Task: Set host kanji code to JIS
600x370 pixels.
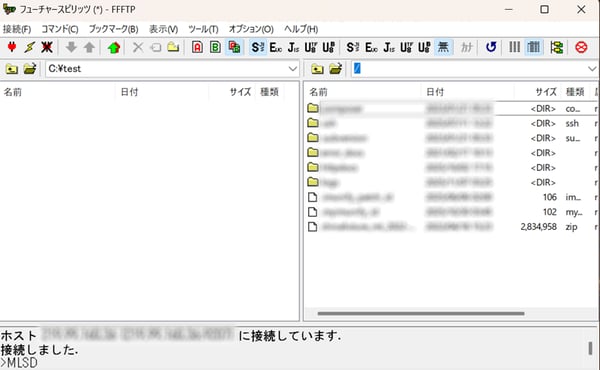Action: tap(389, 47)
